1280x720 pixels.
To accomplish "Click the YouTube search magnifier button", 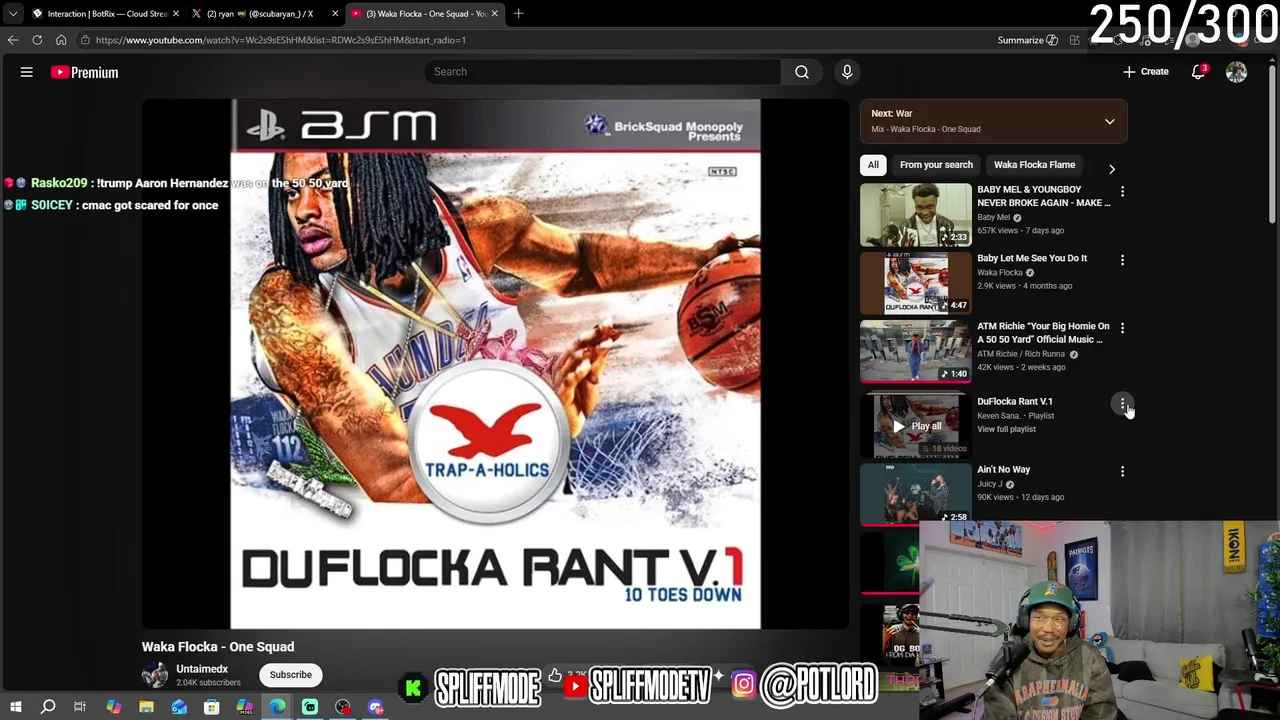I will 802,72.
